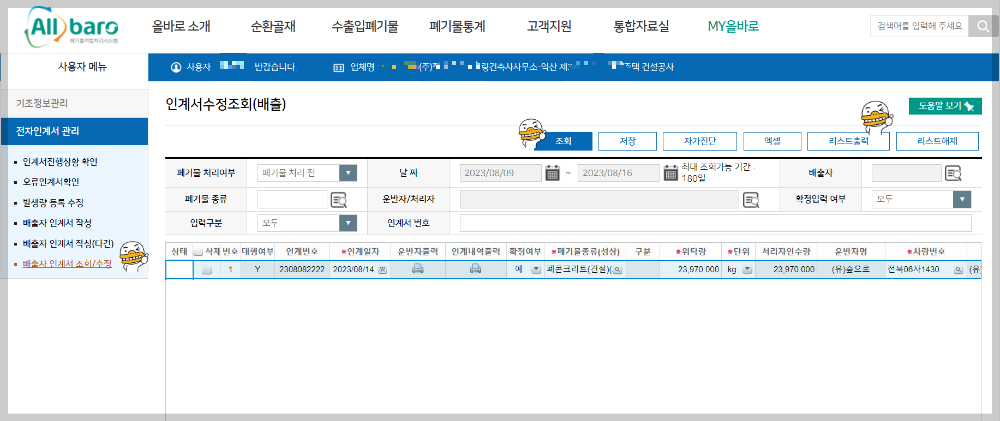Open the 입력구분 dropdown
This screenshot has width=1000, height=421.
pos(348,223)
